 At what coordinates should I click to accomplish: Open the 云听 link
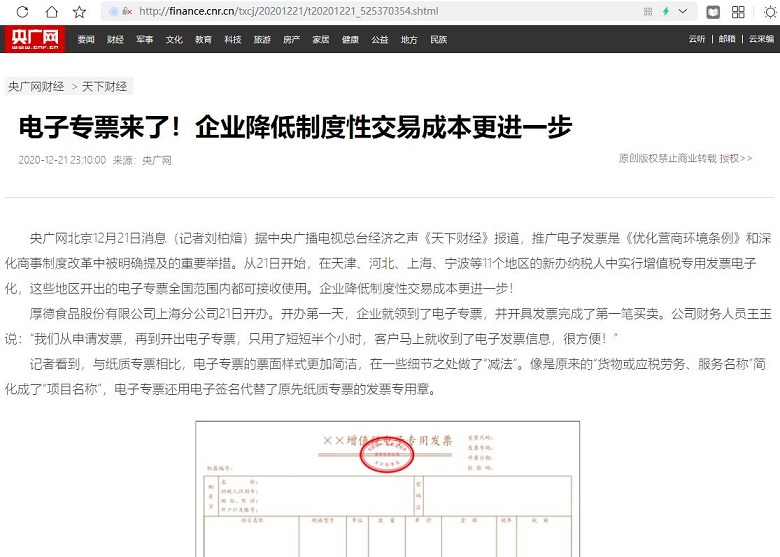point(697,40)
